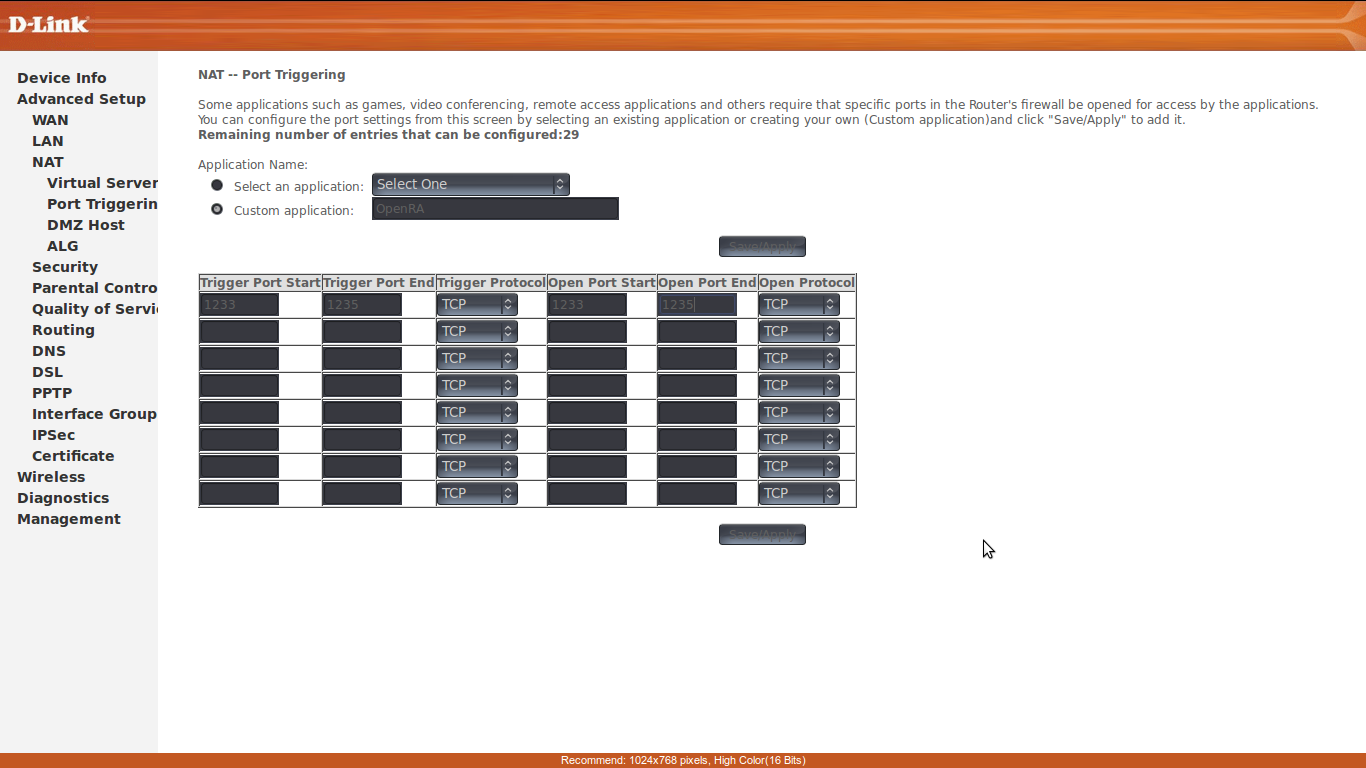Viewport: 1366px width, 768px height.
Task: Open WAN settings in sidebar
Action: pos(50,120)
